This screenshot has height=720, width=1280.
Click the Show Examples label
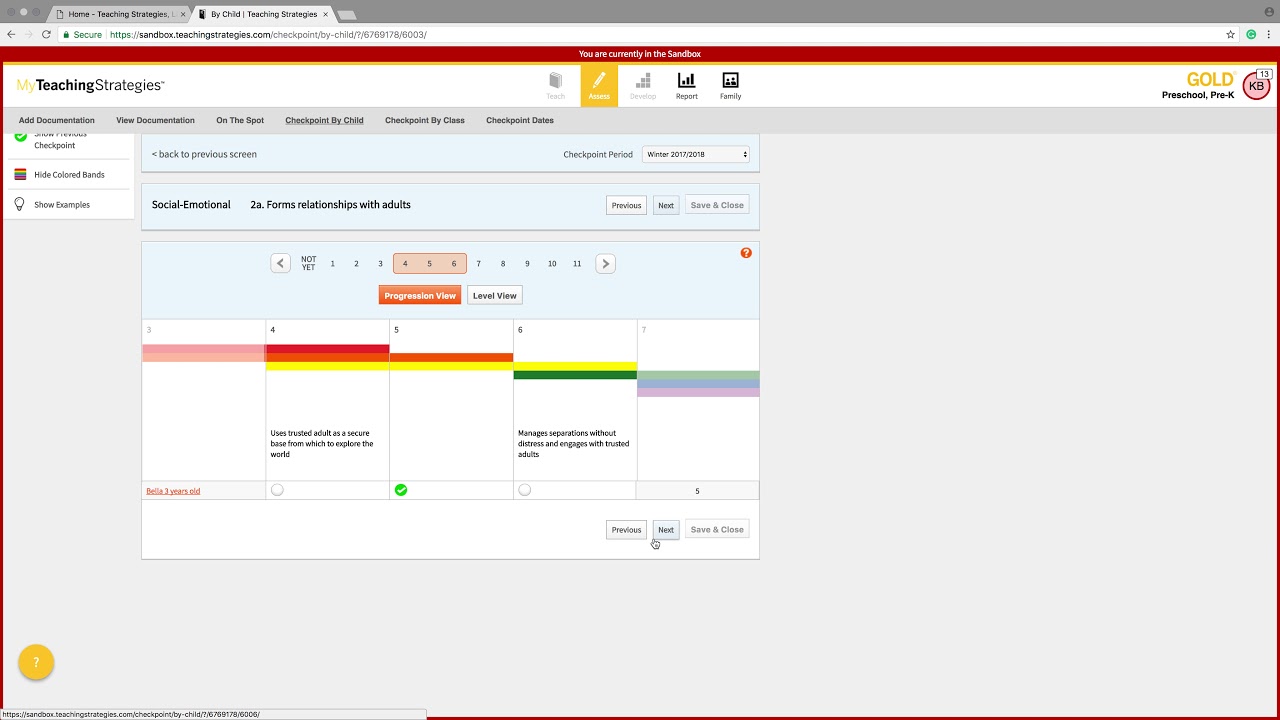pyautogui.click(x=62, y=205)
